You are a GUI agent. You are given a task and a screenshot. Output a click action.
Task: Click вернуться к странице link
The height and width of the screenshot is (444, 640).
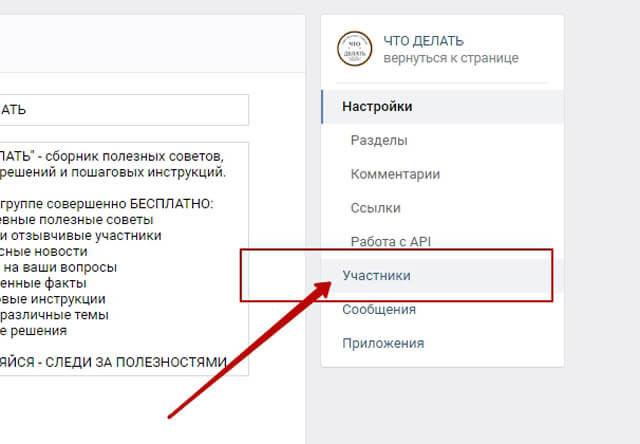pos(451,58)
